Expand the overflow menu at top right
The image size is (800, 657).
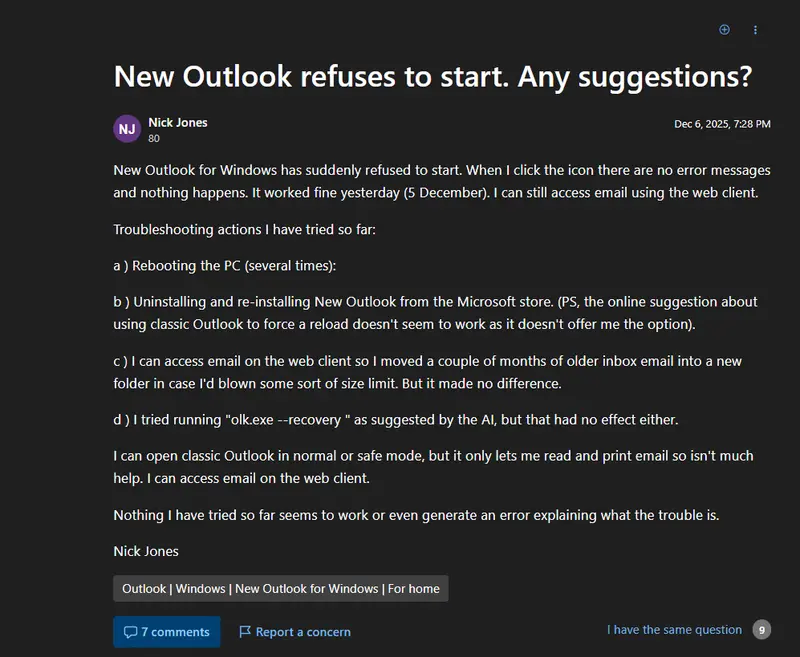tap(755, 30)
